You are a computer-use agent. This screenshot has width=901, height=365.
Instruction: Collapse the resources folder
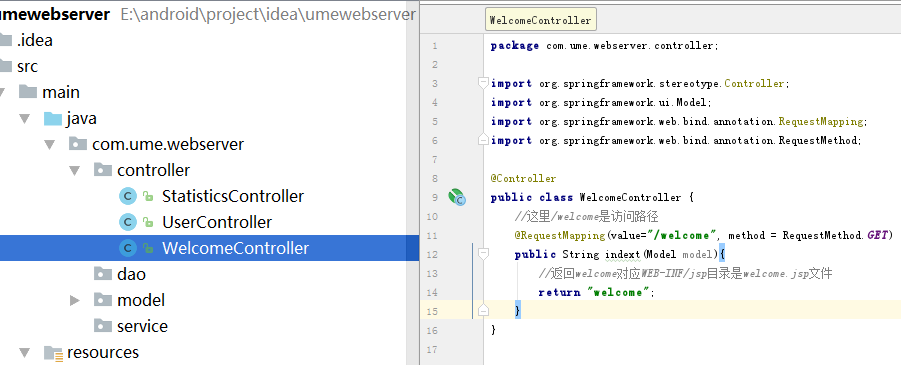coord(24,352)
